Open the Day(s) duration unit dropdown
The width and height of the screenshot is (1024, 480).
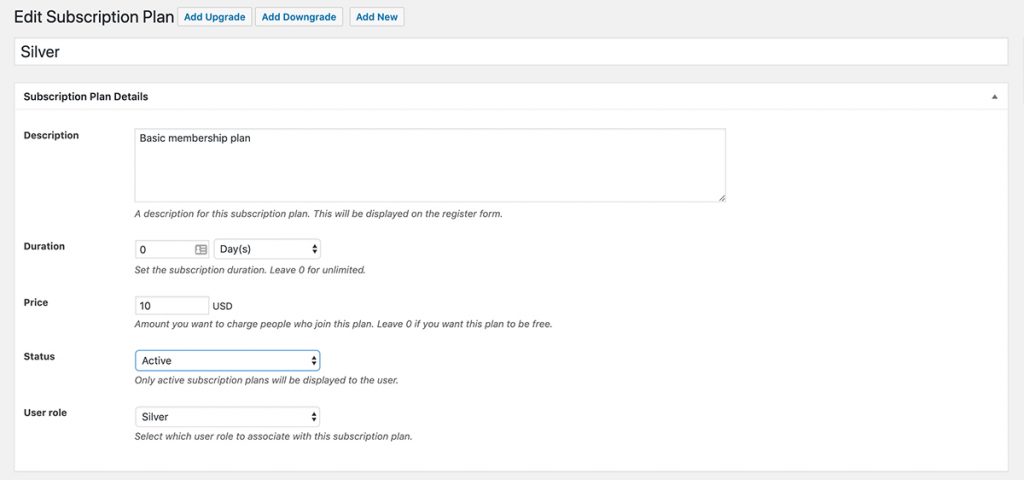tap(267, 249)
